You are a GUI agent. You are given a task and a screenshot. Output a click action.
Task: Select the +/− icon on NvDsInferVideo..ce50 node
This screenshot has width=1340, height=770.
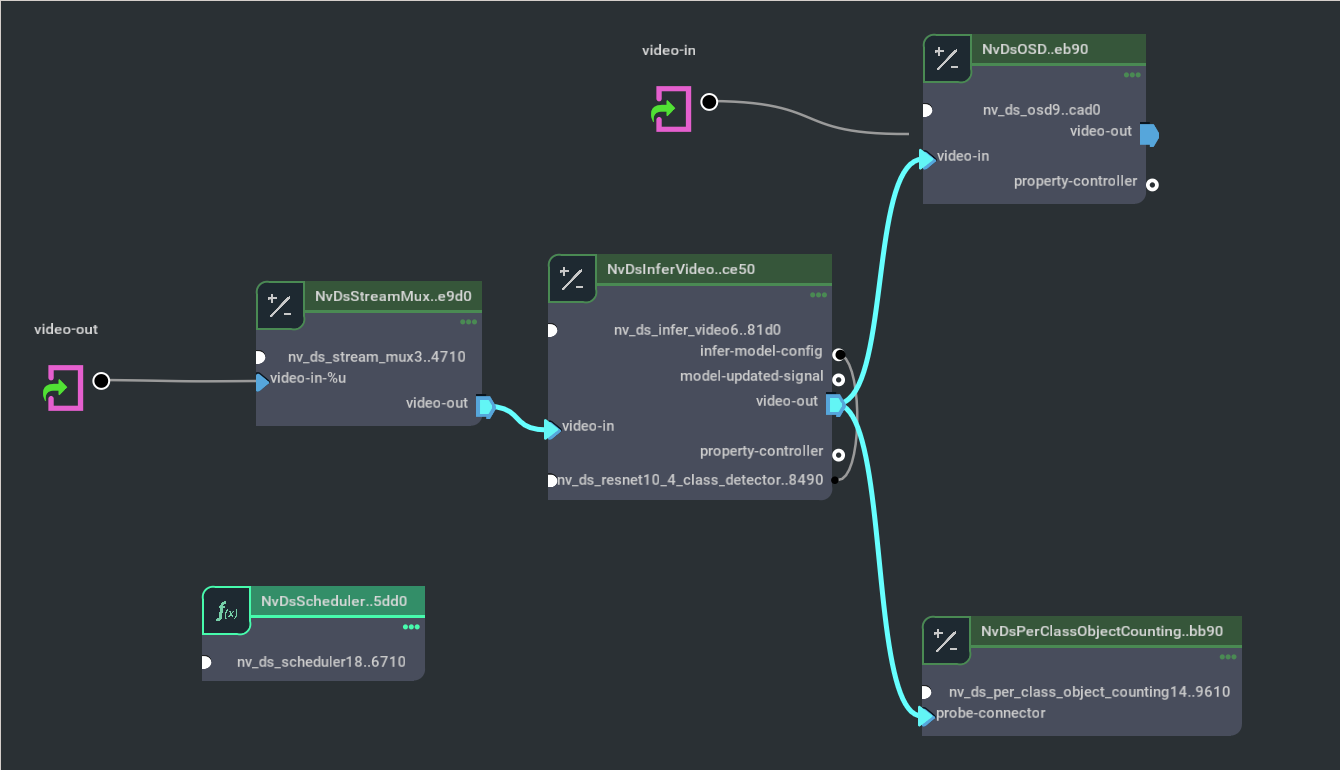pyautogui.click(x=572, y=278)
